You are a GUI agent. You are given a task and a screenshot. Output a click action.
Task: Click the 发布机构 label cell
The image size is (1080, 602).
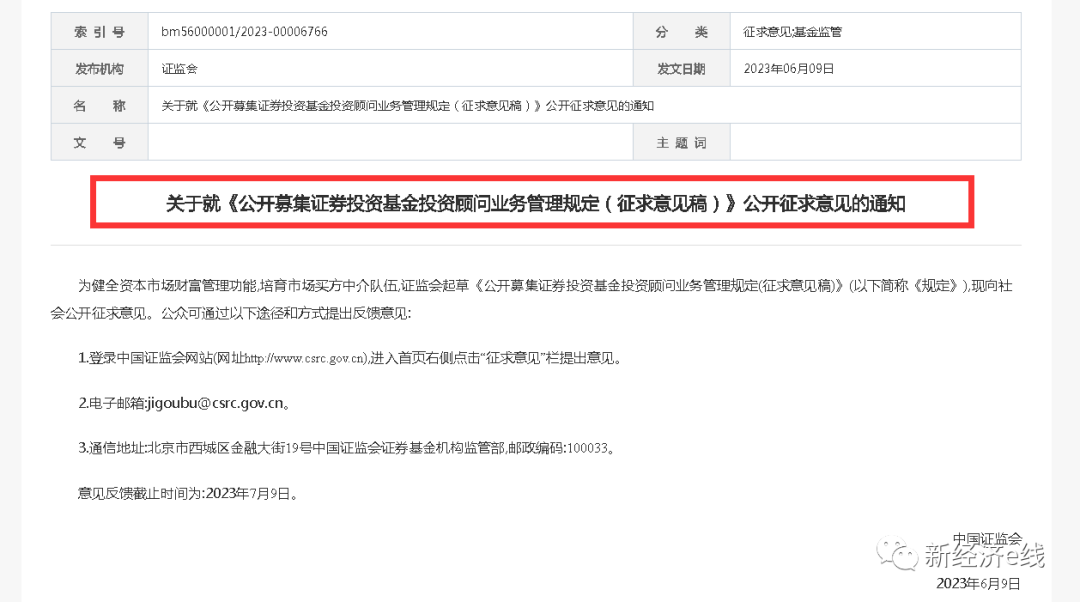click(x=100, y=68)
